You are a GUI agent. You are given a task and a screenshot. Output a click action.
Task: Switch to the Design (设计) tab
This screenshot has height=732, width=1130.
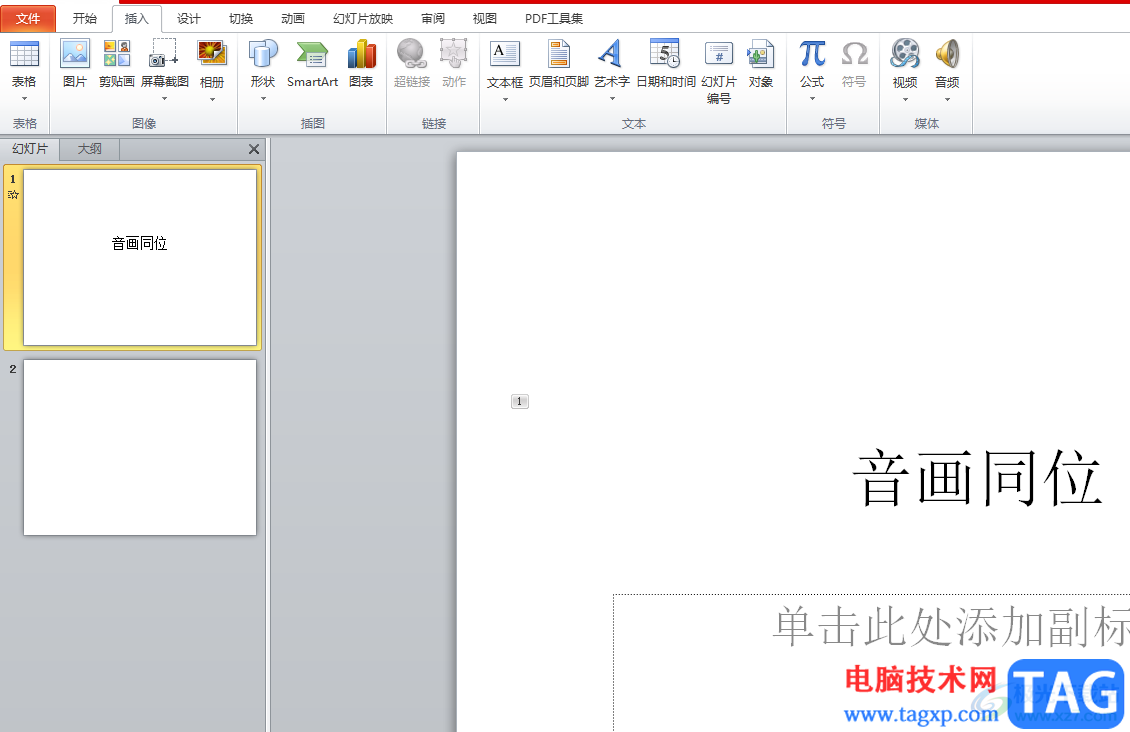[189, 19]
